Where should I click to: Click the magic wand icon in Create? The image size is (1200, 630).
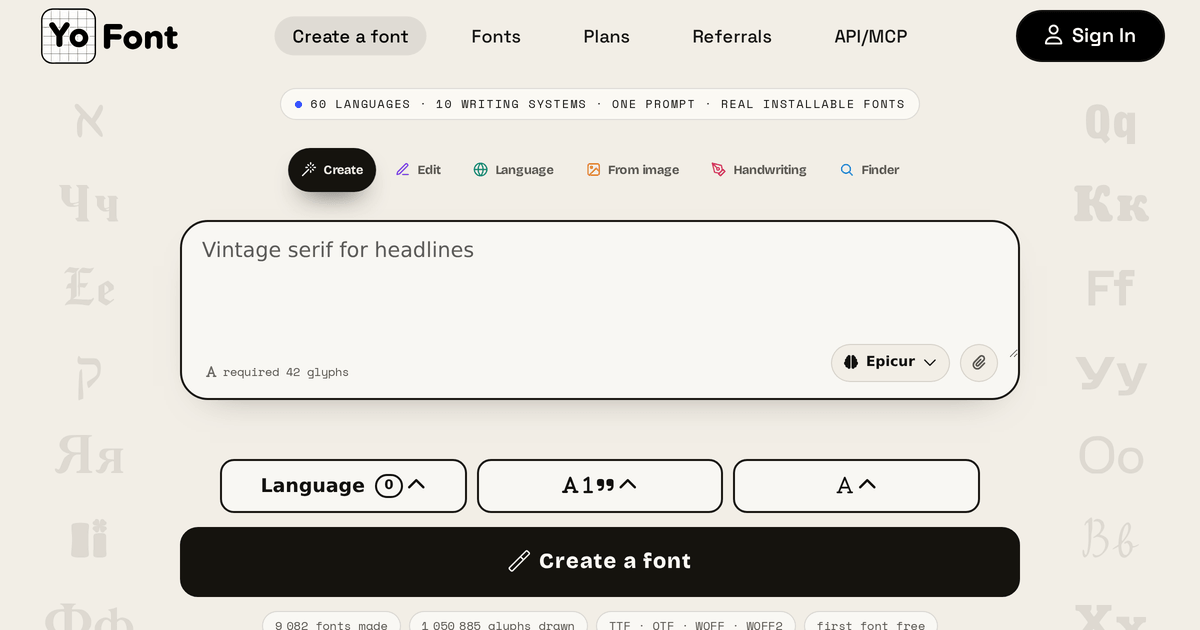pyautogui.click(x=309, y=170)
